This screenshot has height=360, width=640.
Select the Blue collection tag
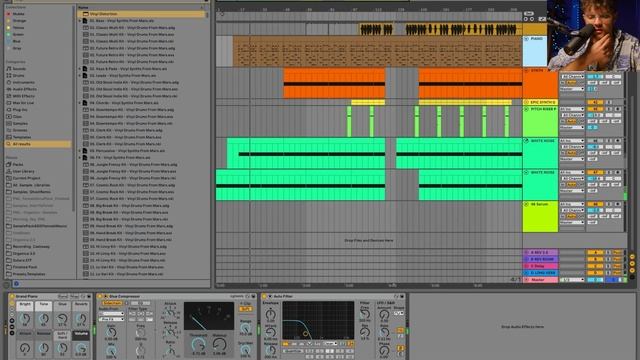(x=16, y=41)
